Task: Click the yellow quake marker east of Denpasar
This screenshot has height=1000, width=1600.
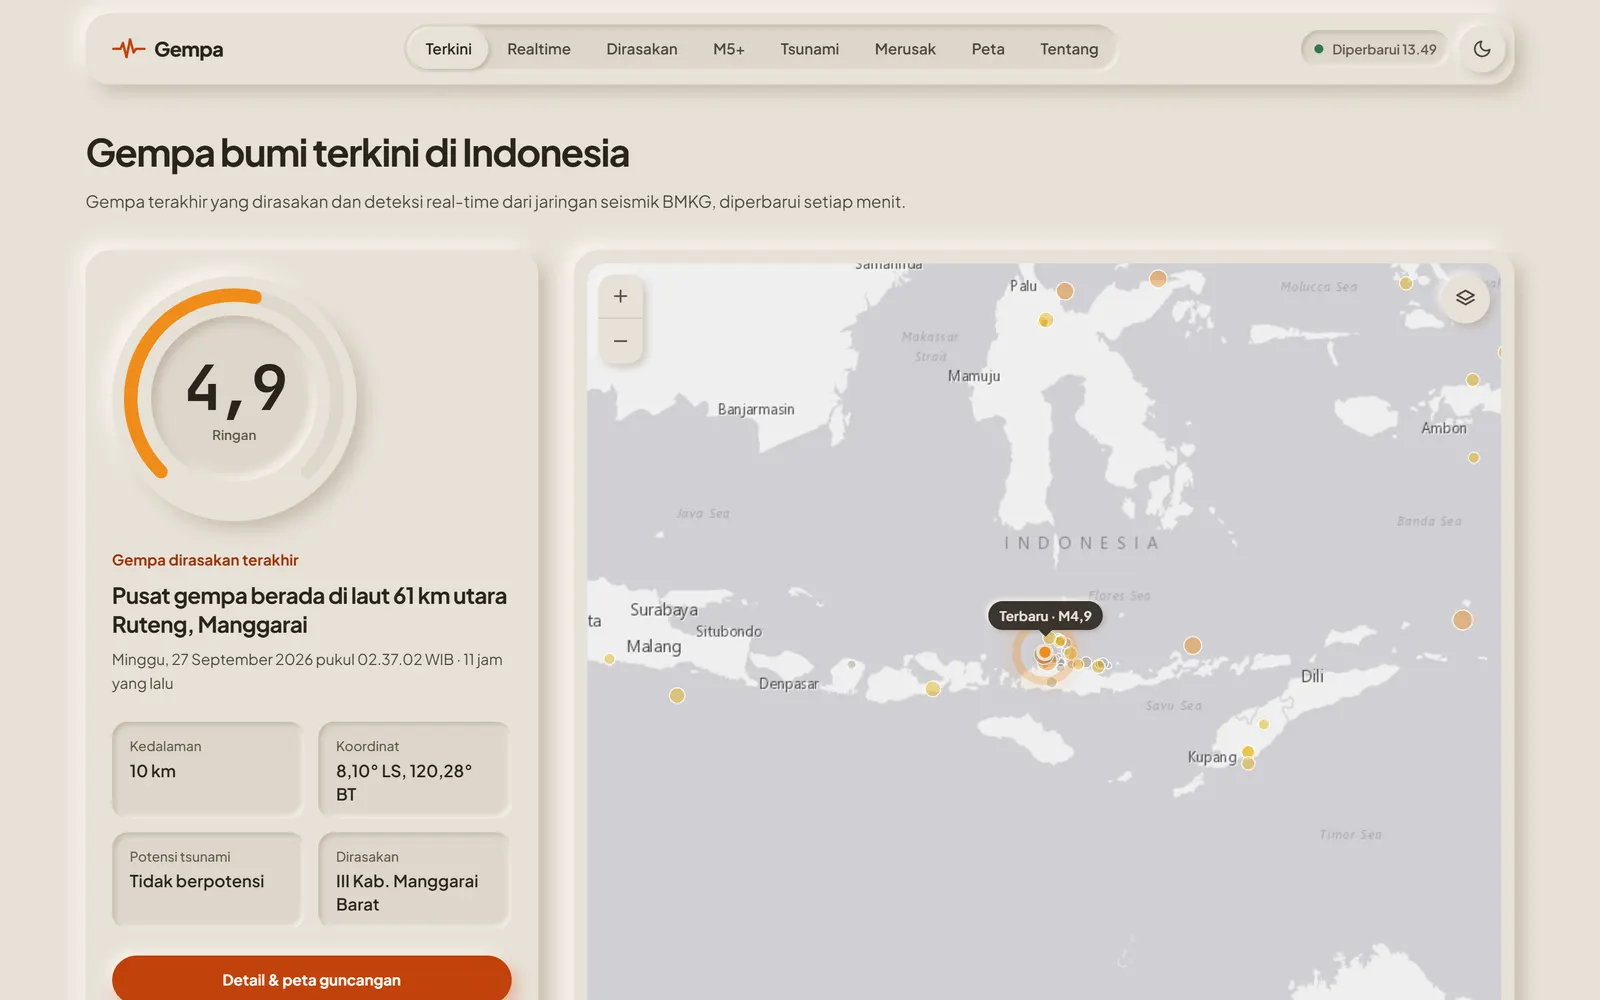Action: pyautogui.click(x=933, y=689)
